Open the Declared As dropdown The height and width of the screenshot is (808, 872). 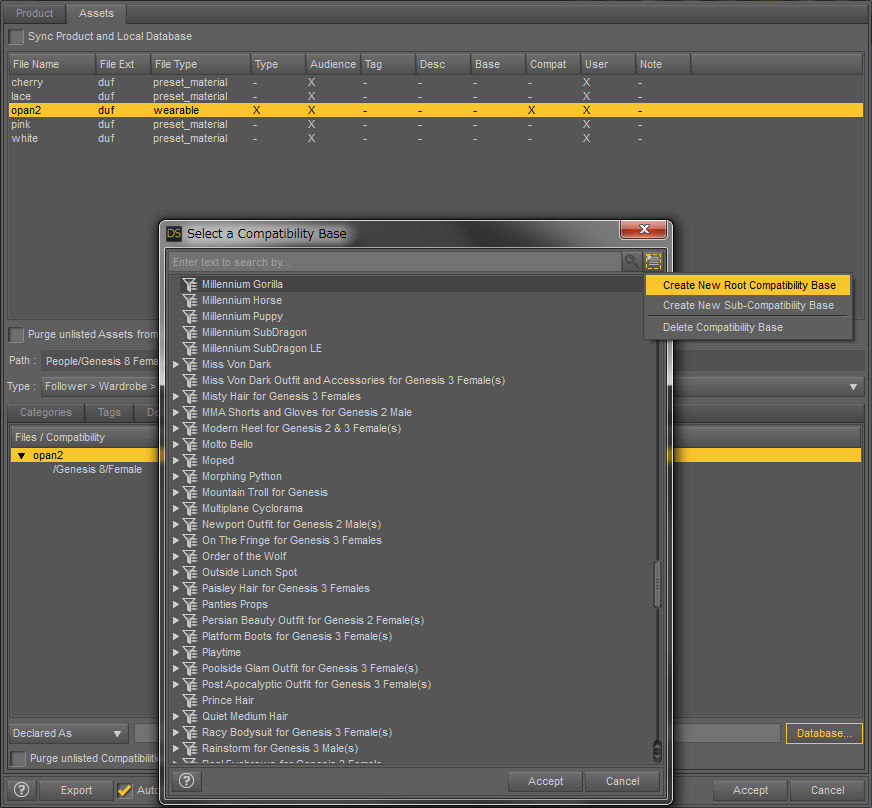click(x=68, y=733)
